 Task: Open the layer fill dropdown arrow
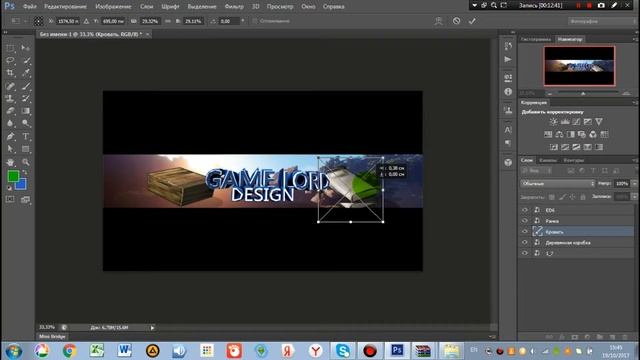pos(634,197)
